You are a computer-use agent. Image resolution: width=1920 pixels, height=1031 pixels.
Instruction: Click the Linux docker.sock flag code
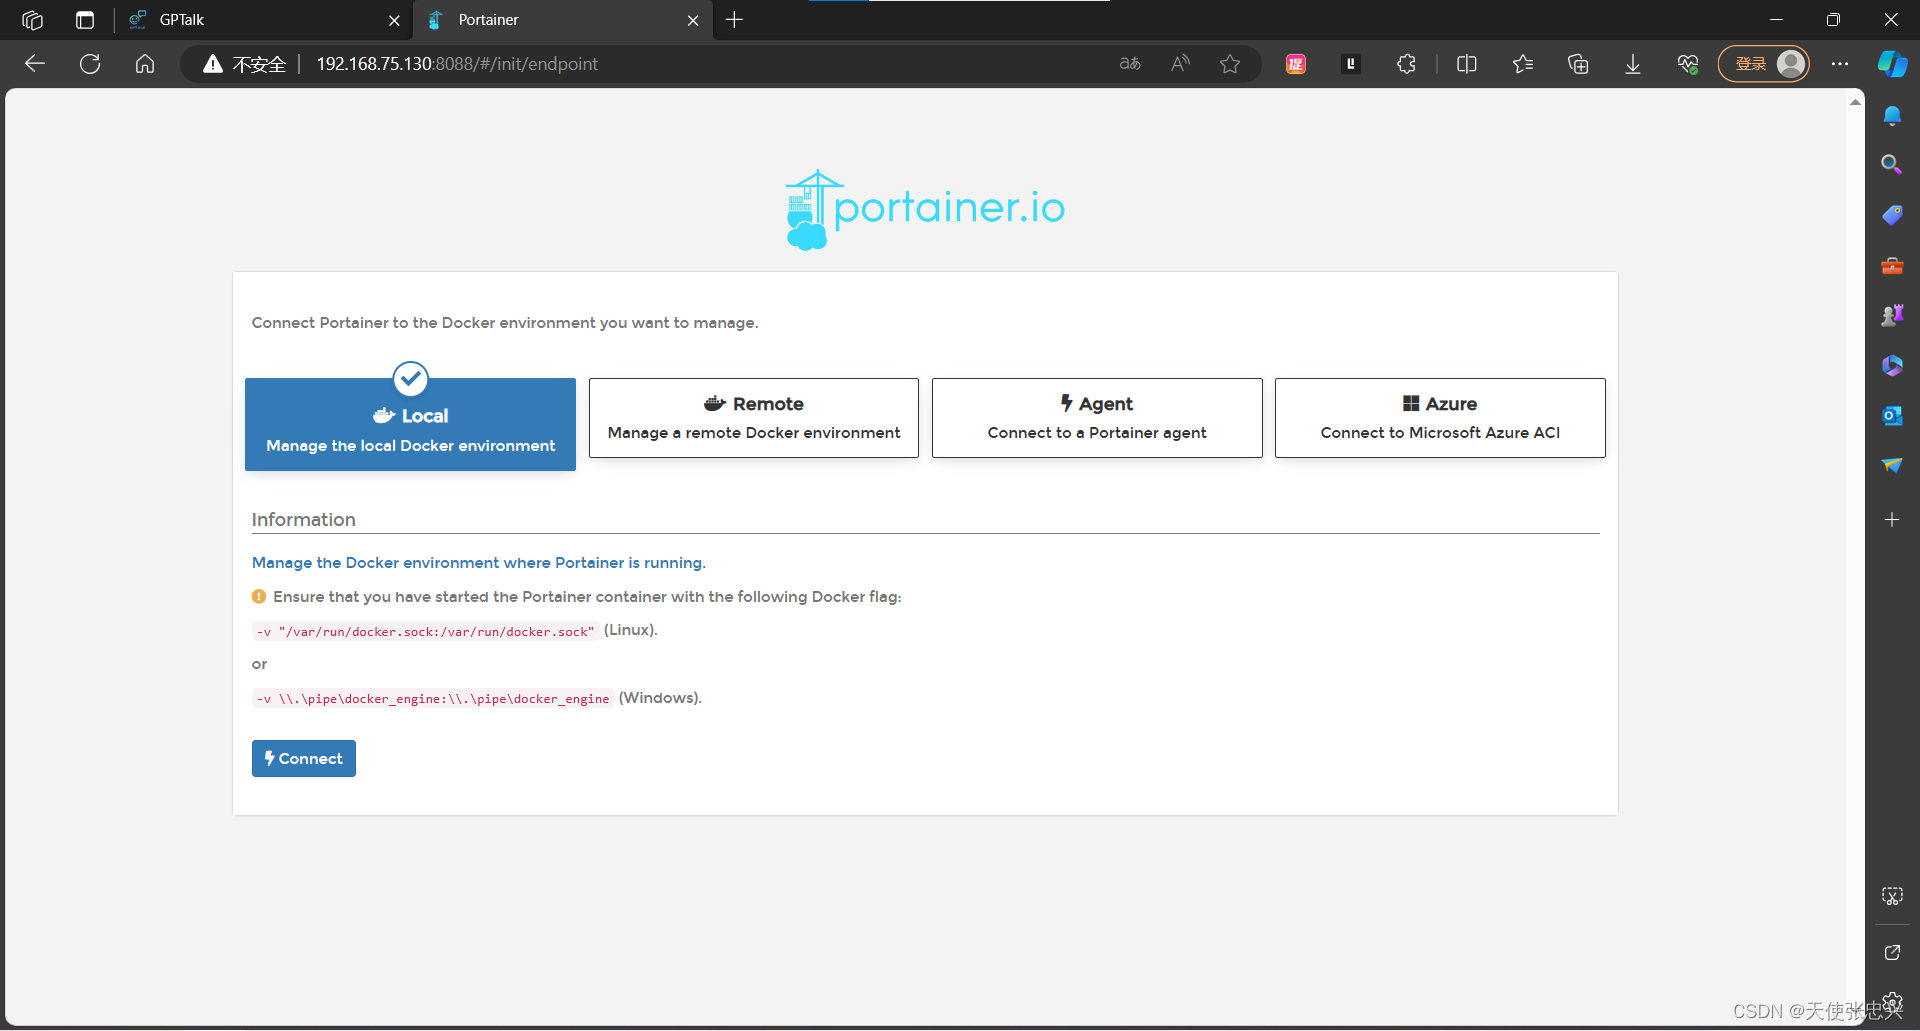426,631
